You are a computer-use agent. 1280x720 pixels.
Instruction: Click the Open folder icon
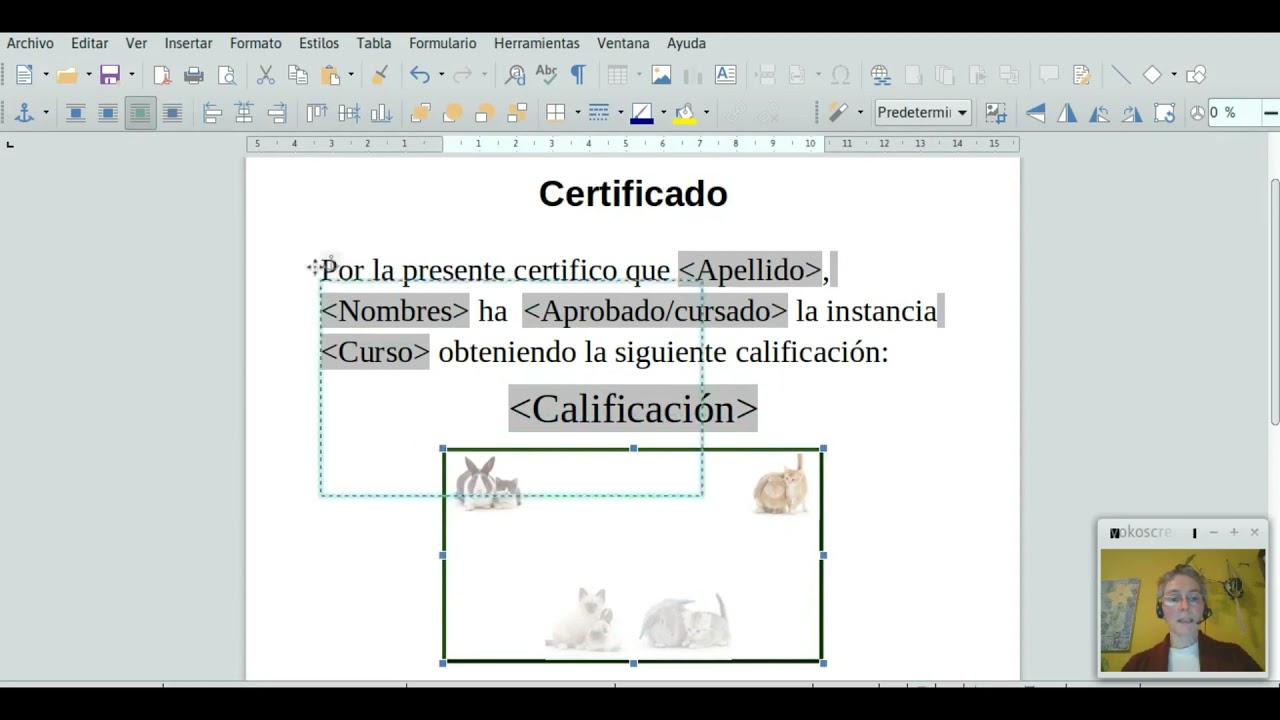pos(67,75)
